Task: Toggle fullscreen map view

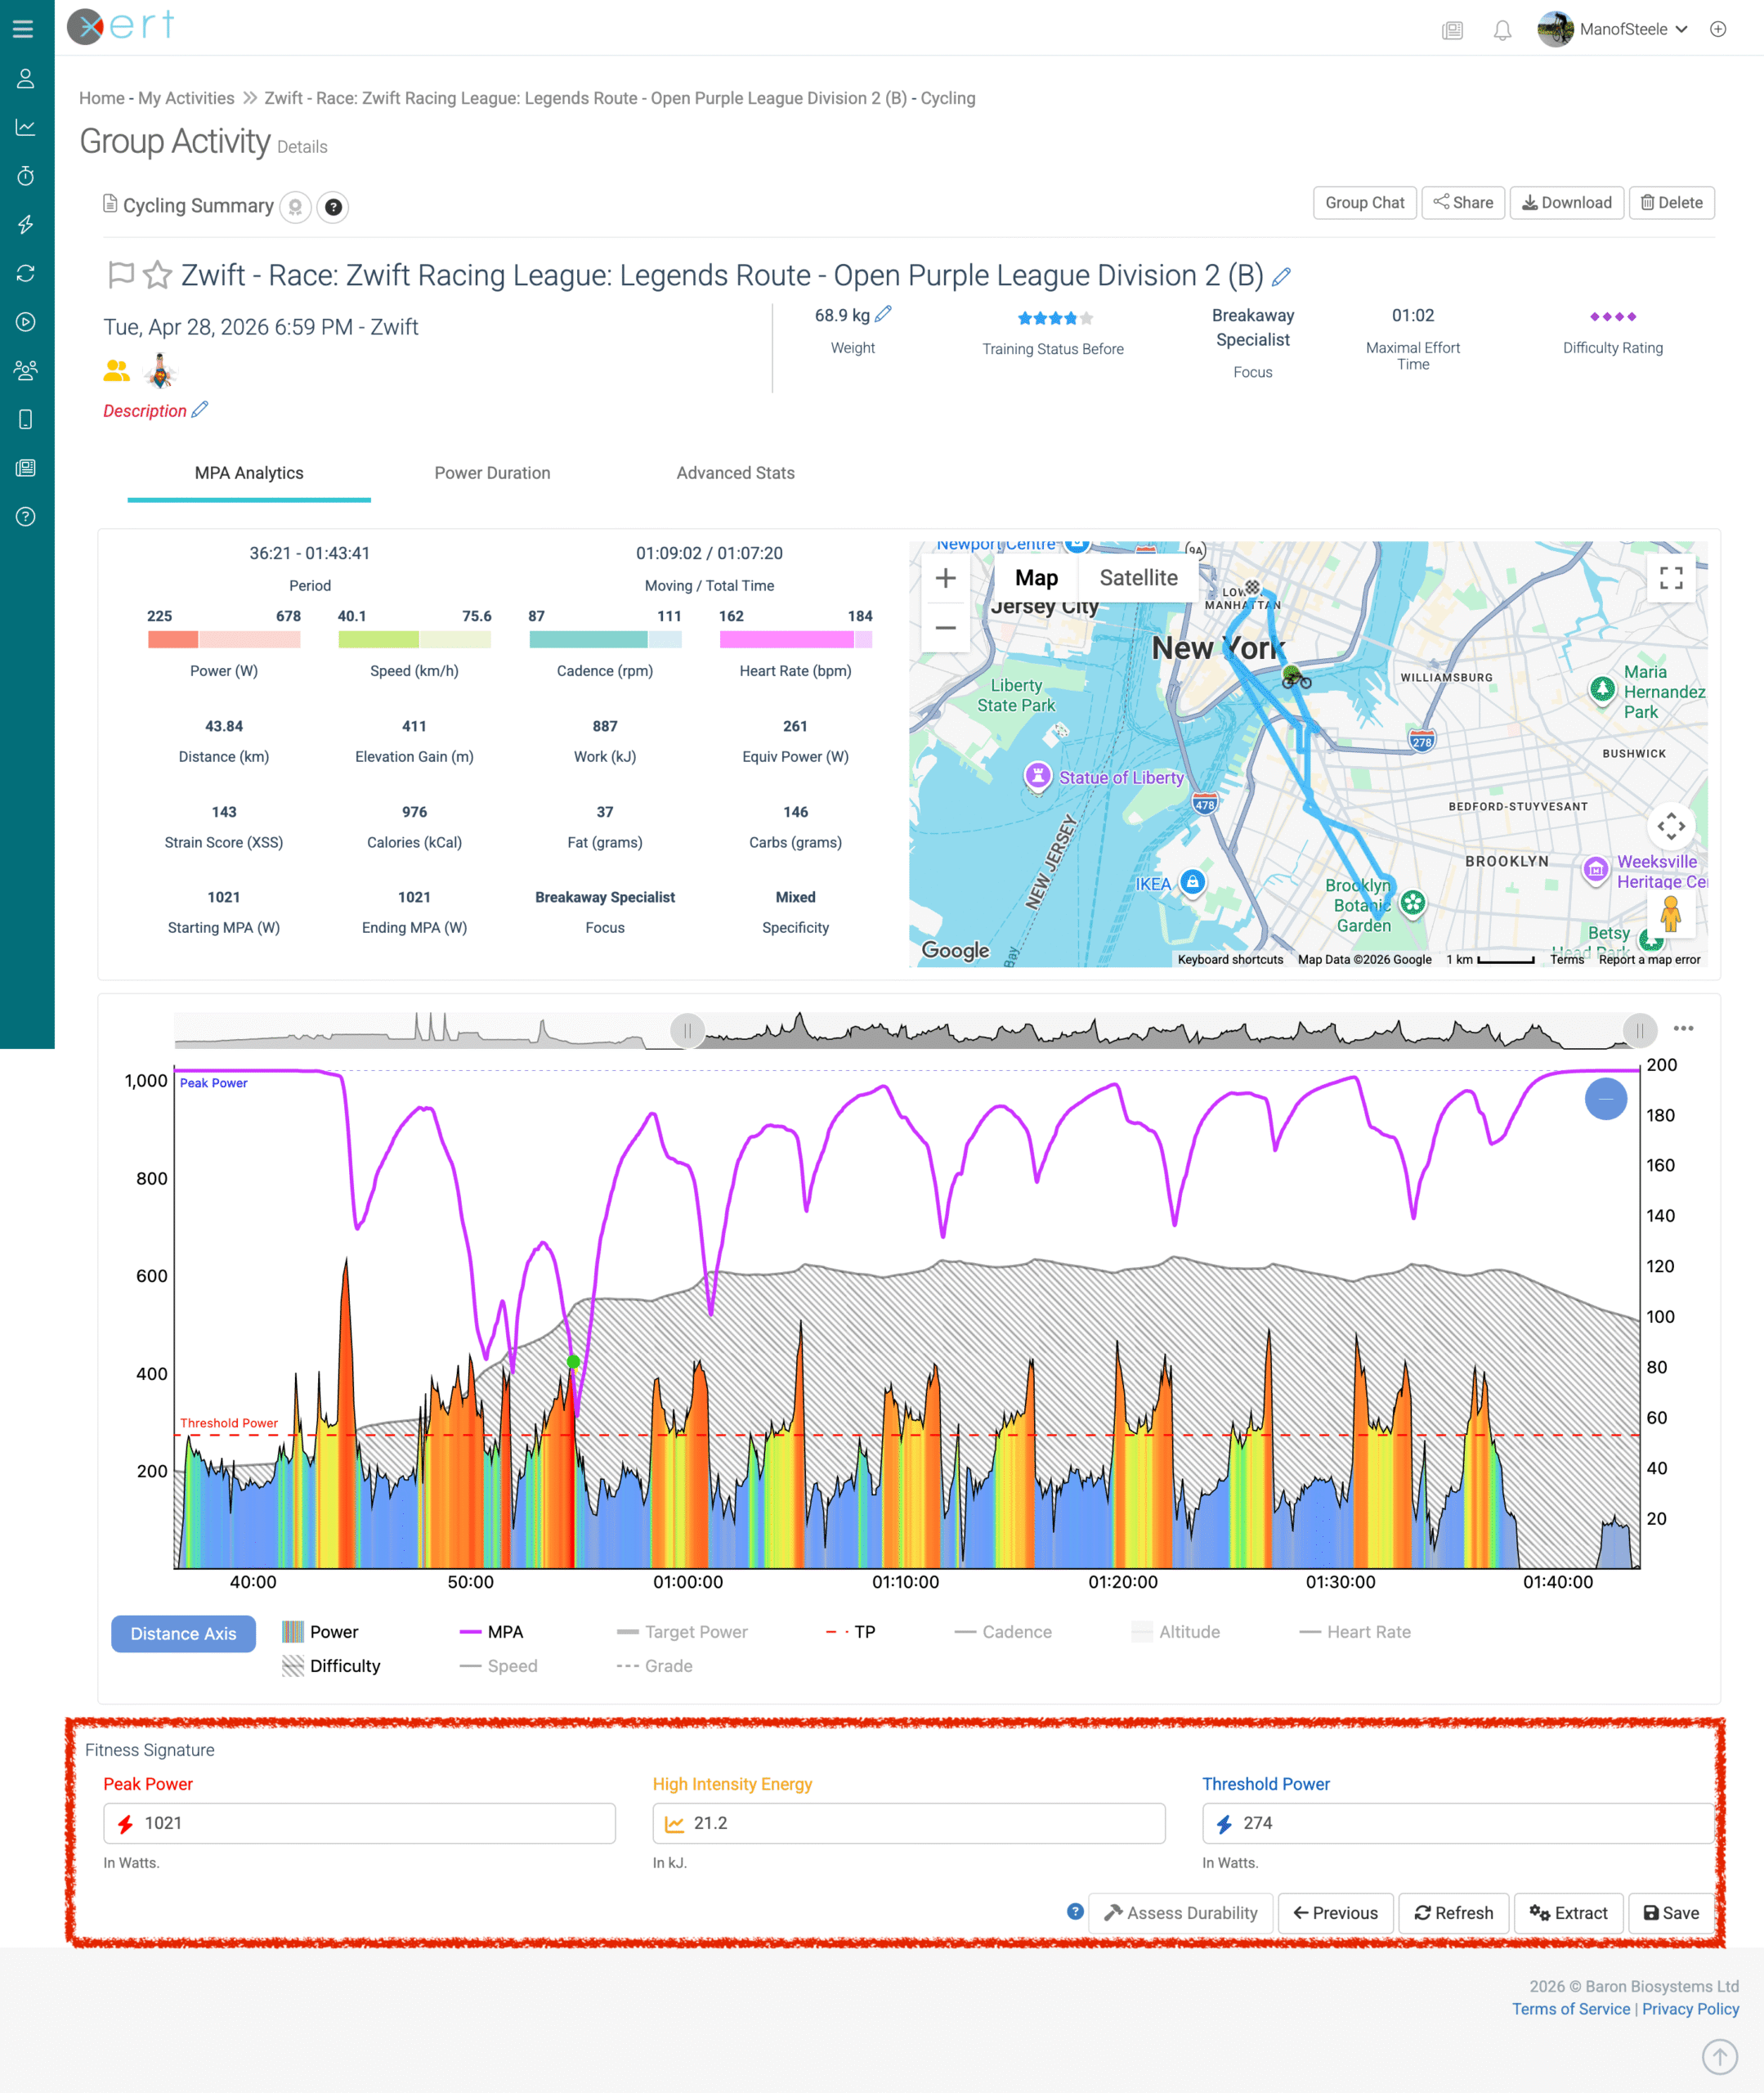Action: pyautogui.click(x=1671, y=578)
